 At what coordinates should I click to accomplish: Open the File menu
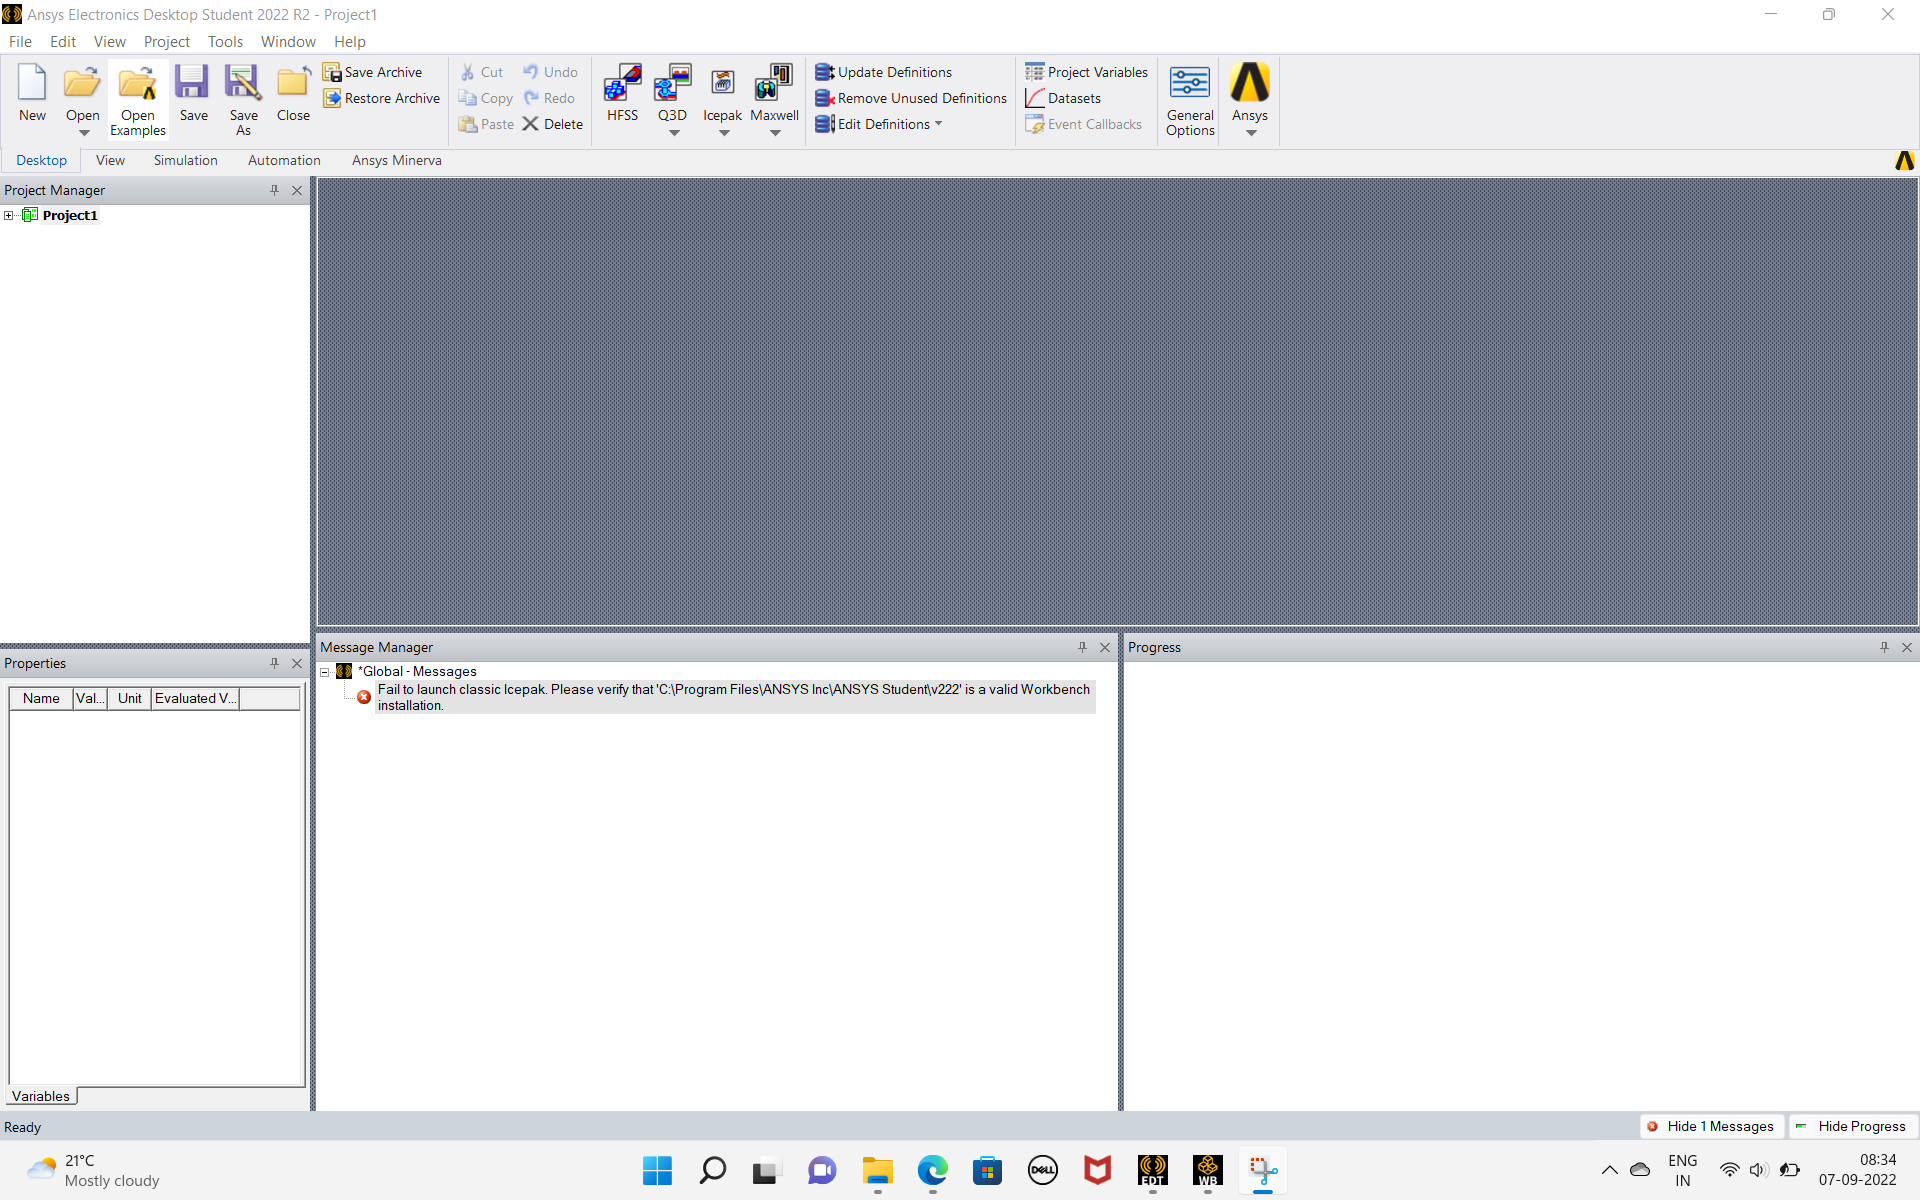[20, 41]
